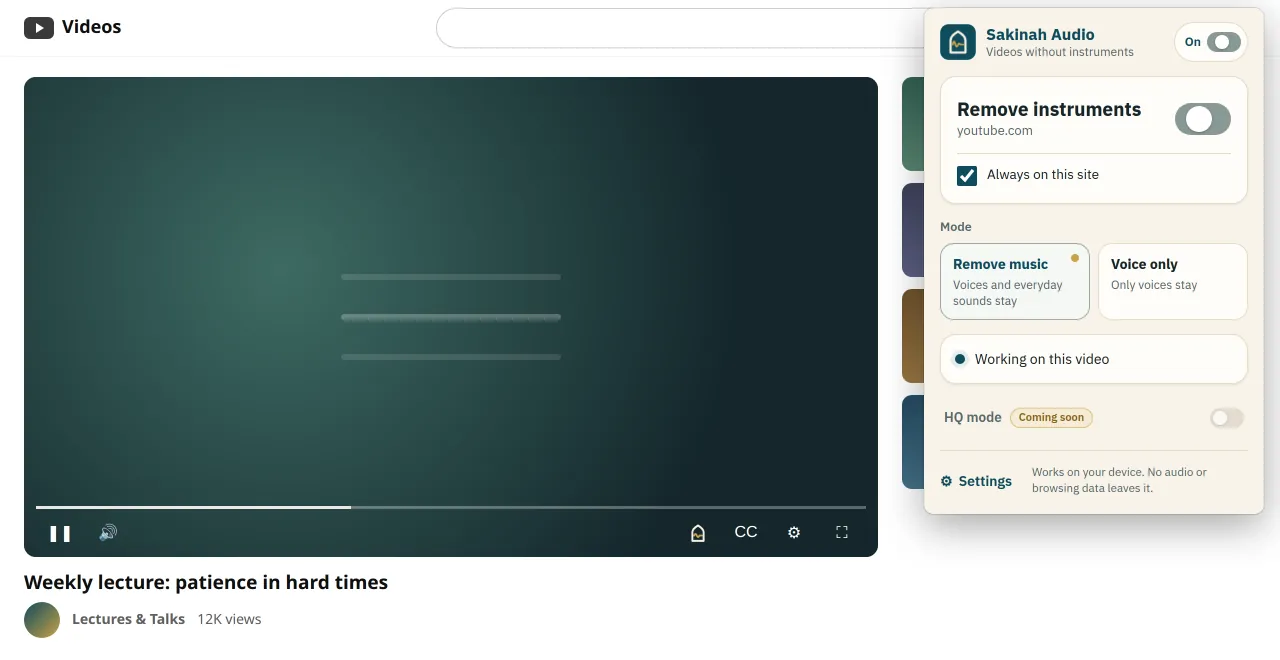The image size is (1280, 660).
Task: Enter fullscreen mode
Action: click(842, 533)
